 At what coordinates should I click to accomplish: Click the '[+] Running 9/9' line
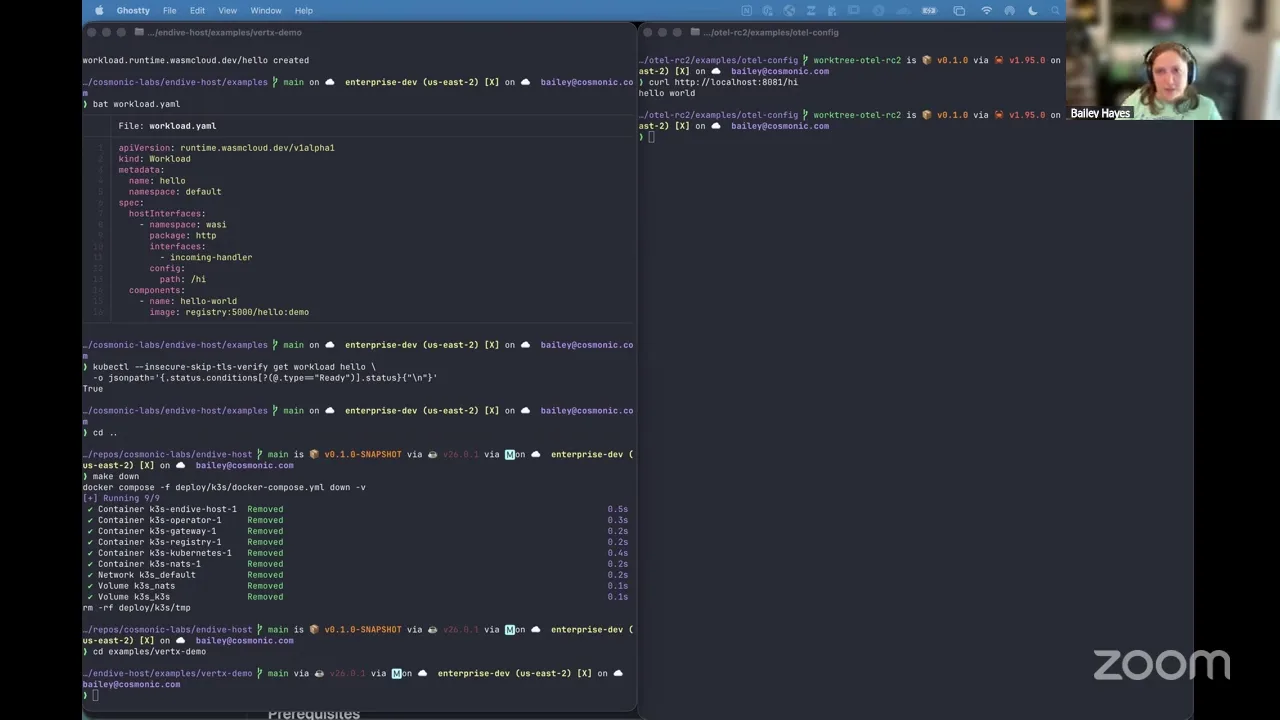(121, 498)
